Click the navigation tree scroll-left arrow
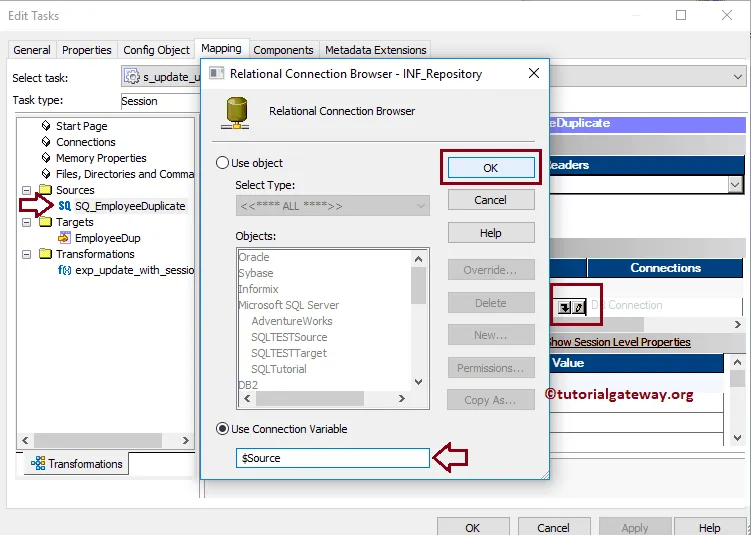This screenshot has width=751, height=535. pos(25,440)
